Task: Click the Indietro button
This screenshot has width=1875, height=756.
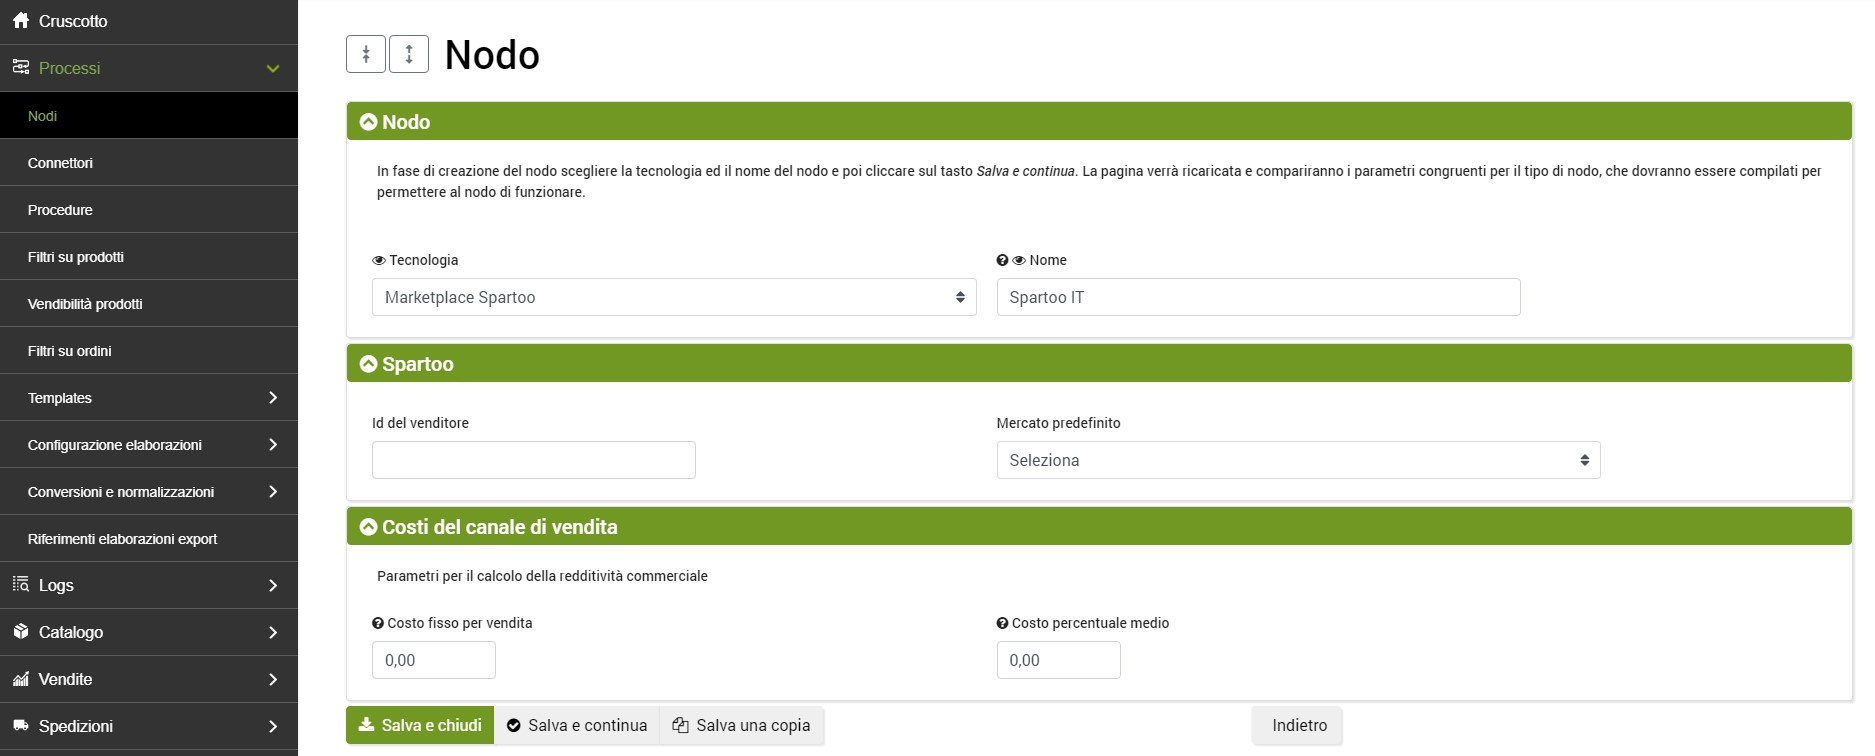Action: pos(1298,725)
